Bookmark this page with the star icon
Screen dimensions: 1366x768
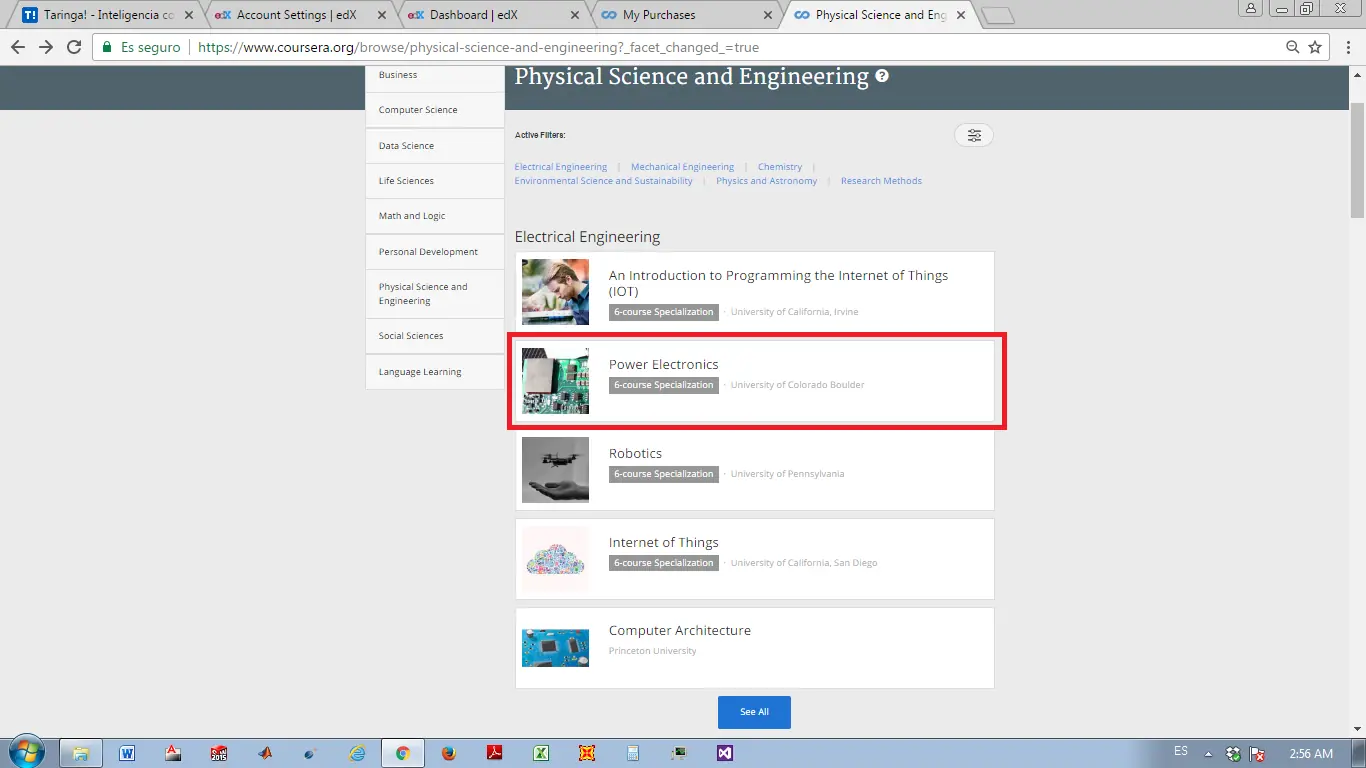coord(1315,47)
